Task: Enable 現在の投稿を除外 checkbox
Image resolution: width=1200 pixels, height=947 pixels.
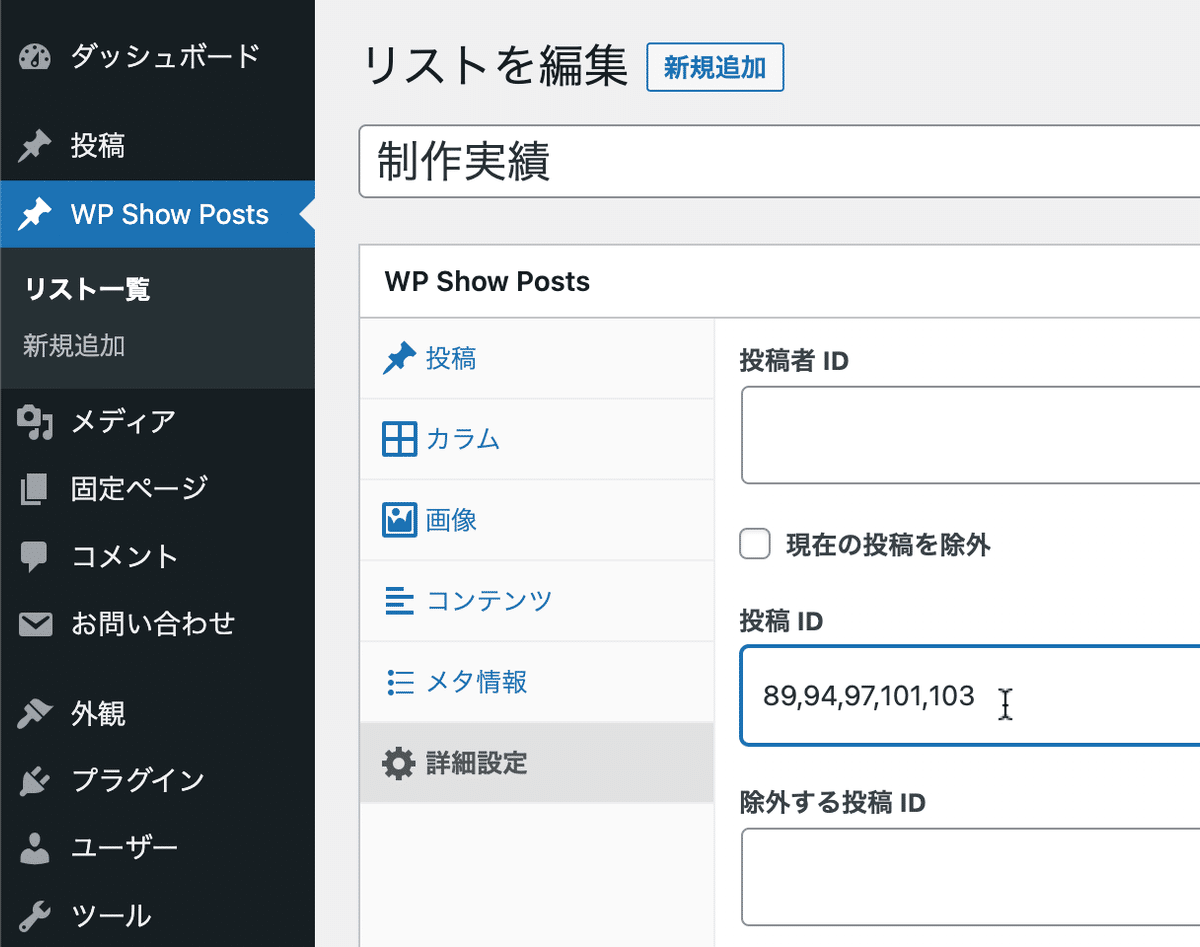Action: tap(755, 545)
